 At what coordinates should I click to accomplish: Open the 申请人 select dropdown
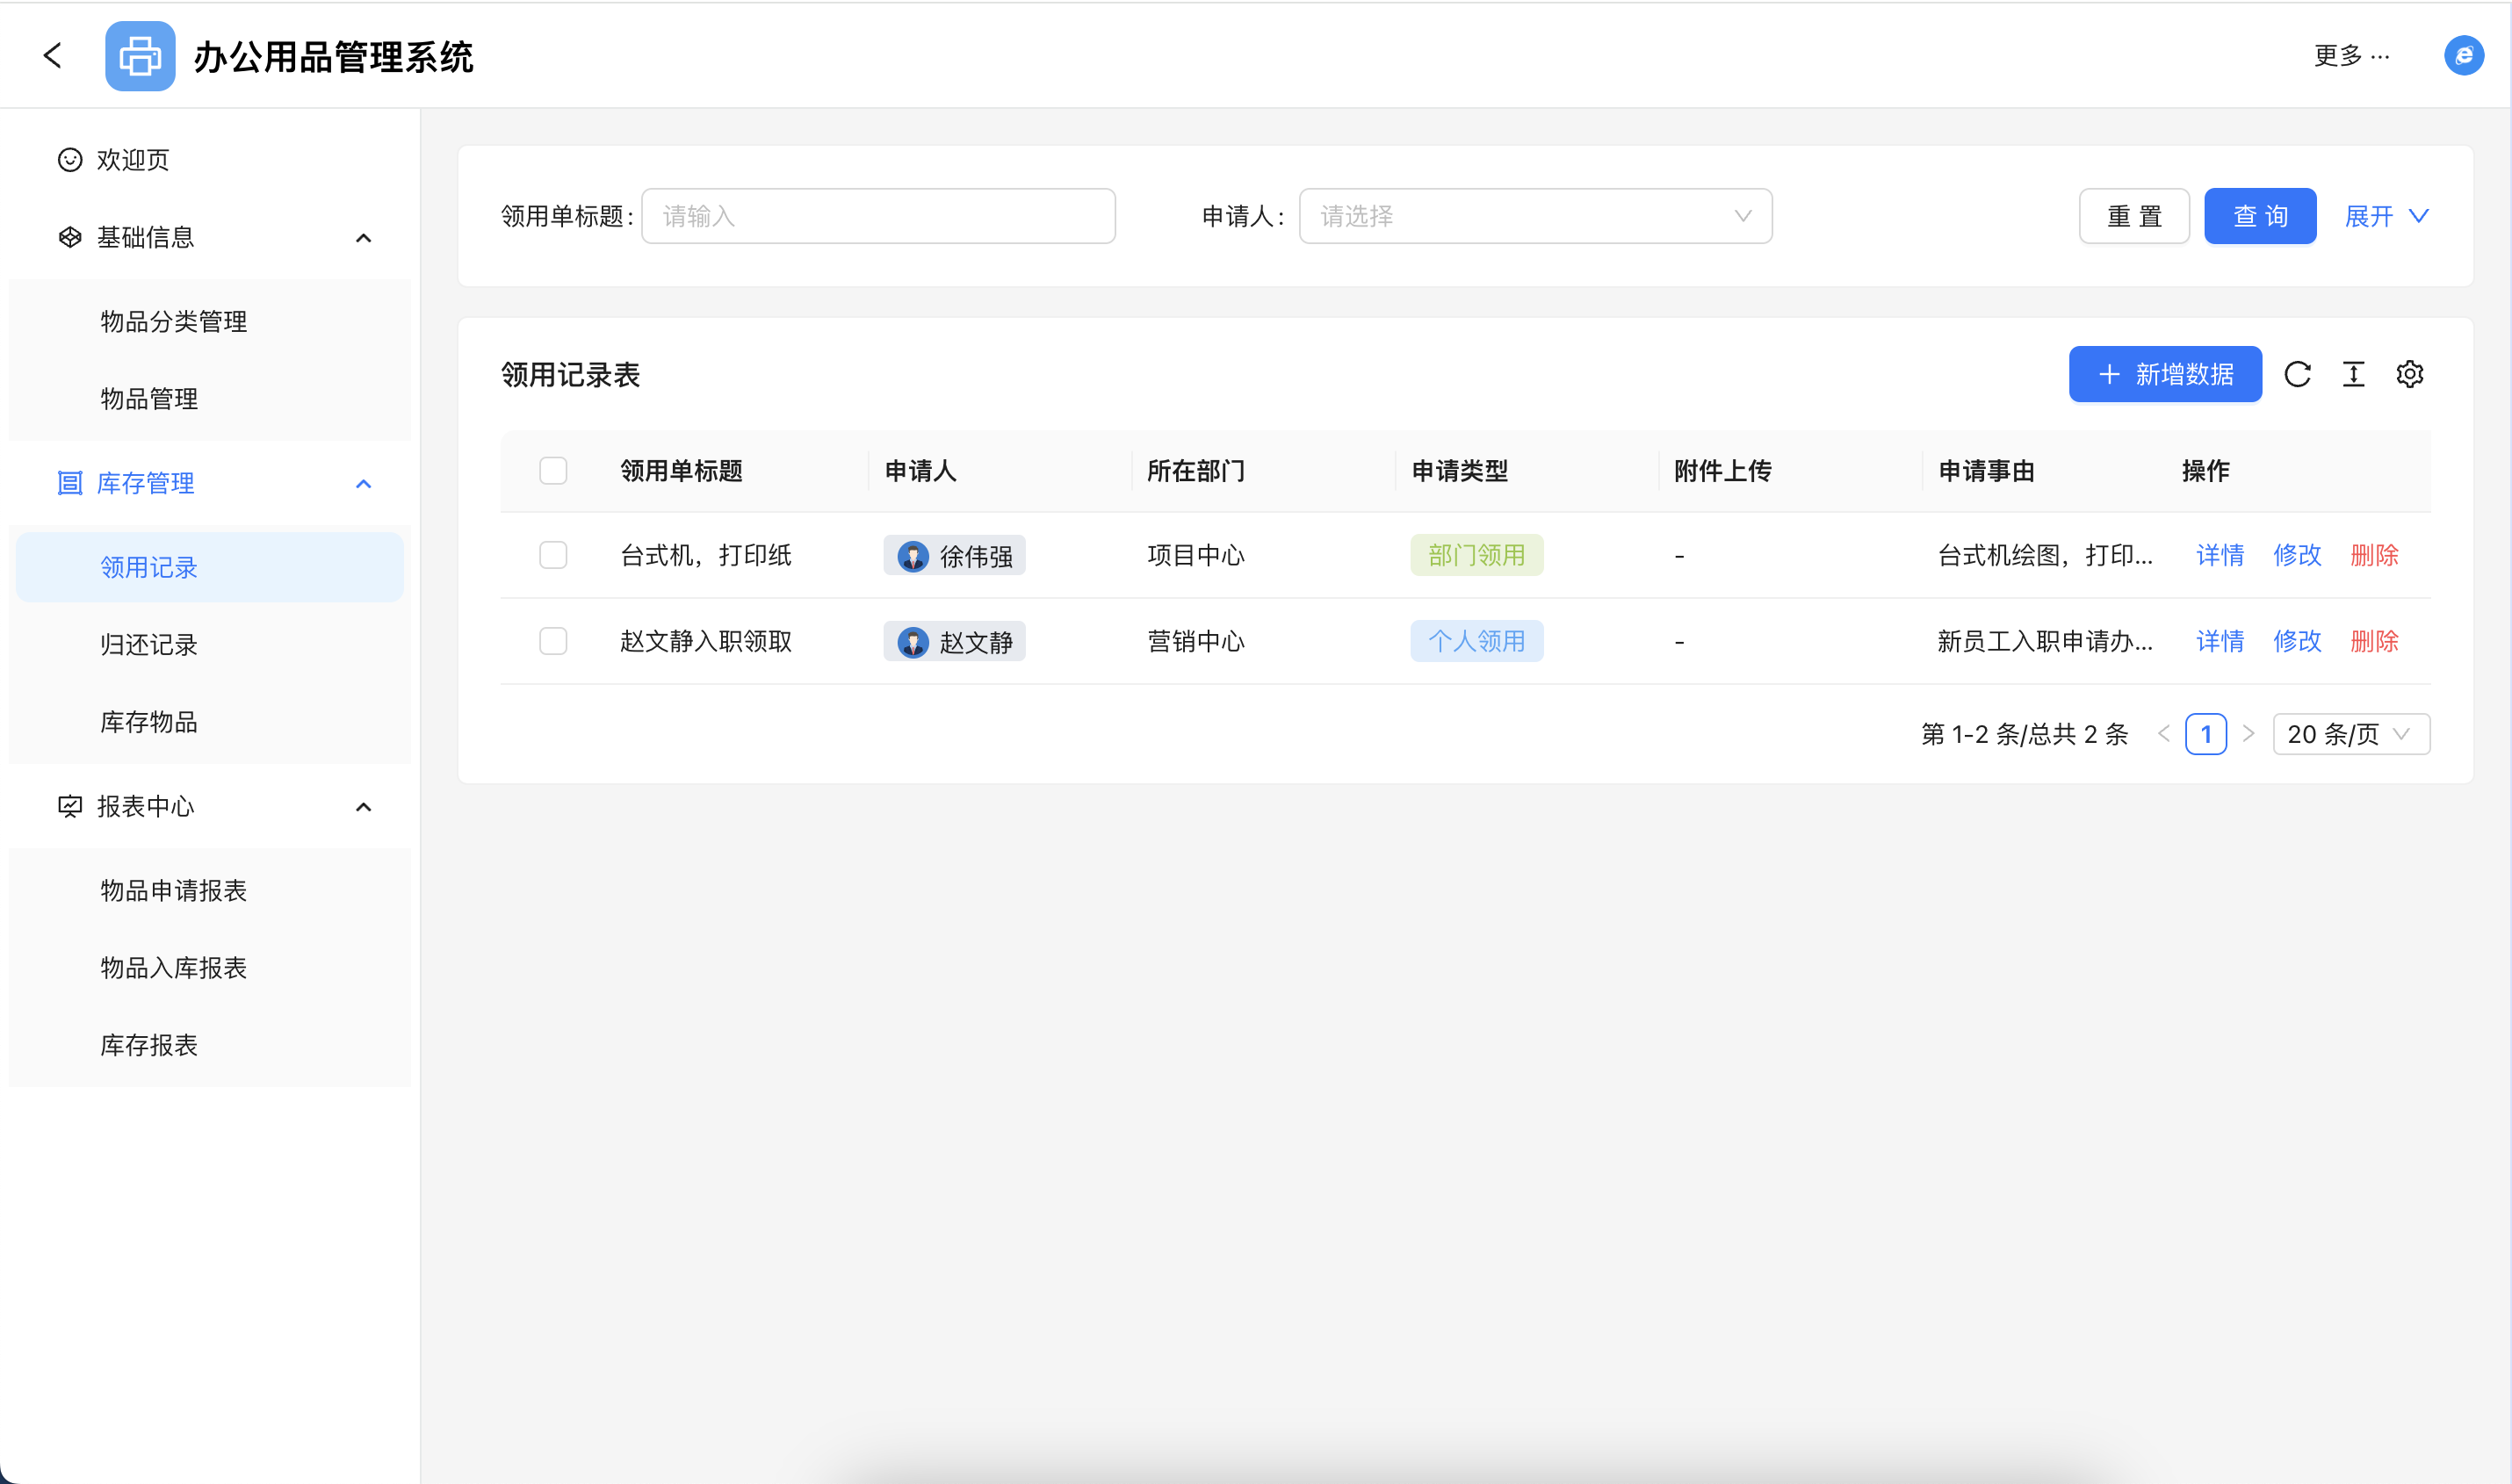tap(1534, 216)
